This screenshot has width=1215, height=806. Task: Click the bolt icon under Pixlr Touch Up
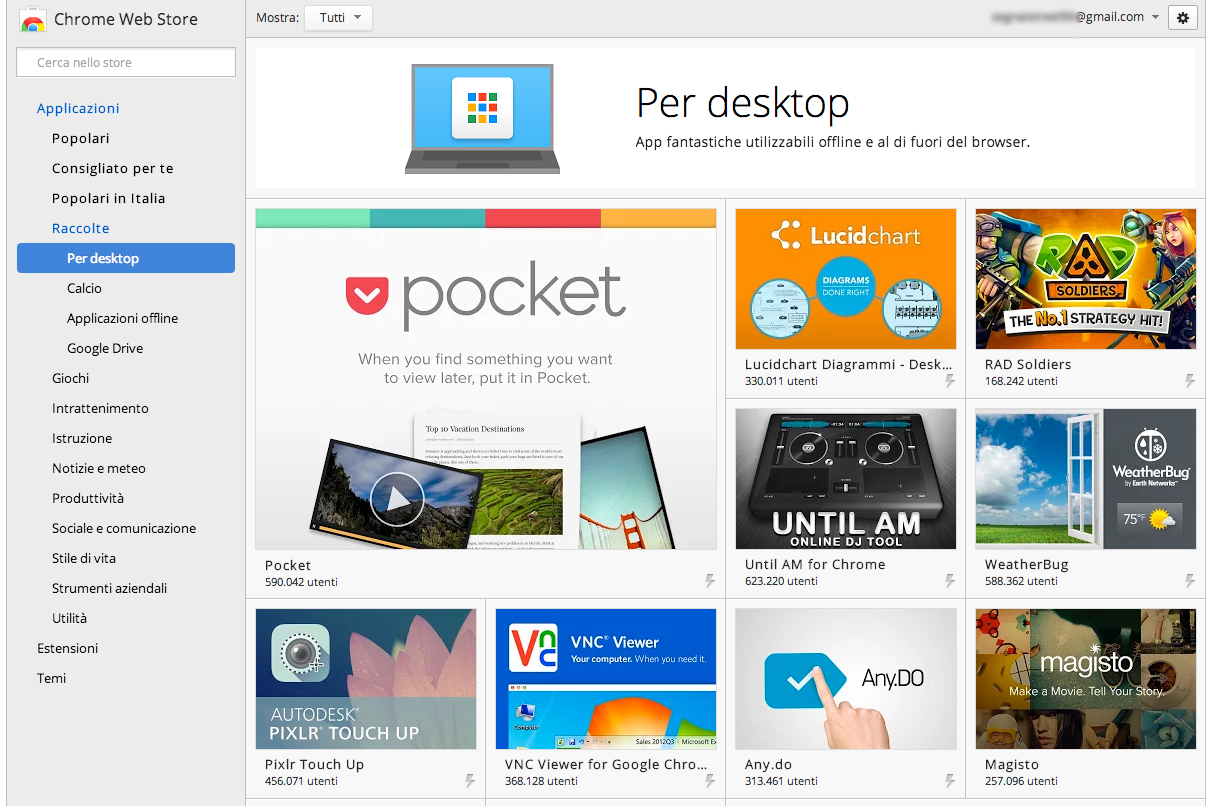point(470,781)
